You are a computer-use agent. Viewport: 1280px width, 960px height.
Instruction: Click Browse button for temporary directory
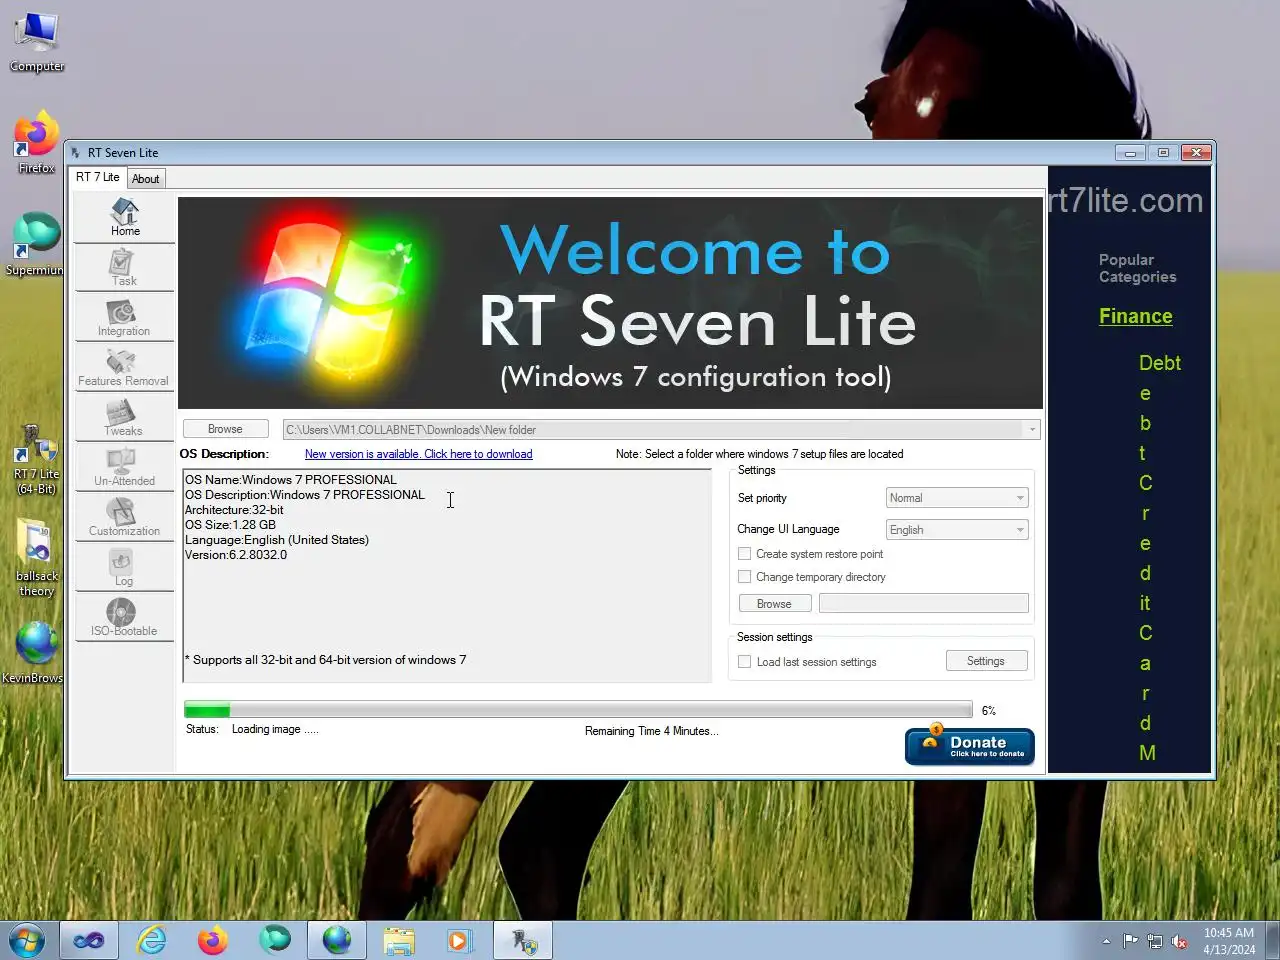774,604
